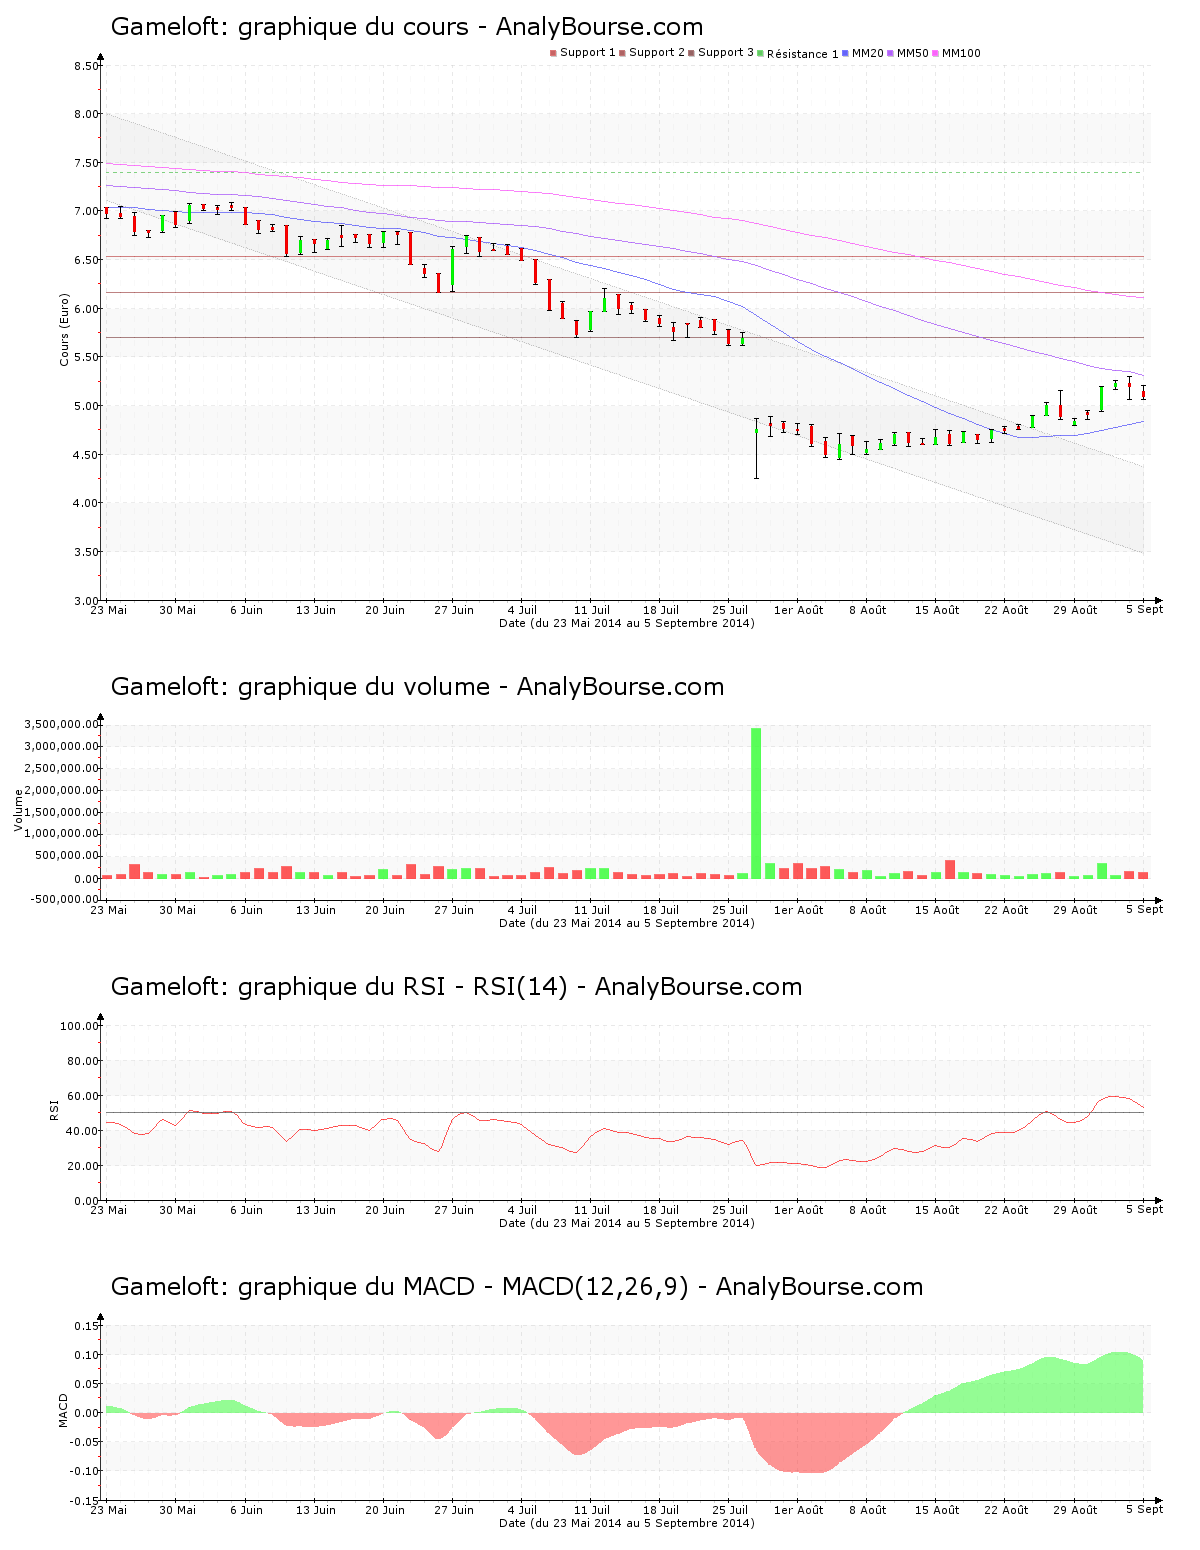Click the 5.00 value on price axis
This screenshot has height=1550, width=1200.
pyautogui.click(x=86, y=406)
